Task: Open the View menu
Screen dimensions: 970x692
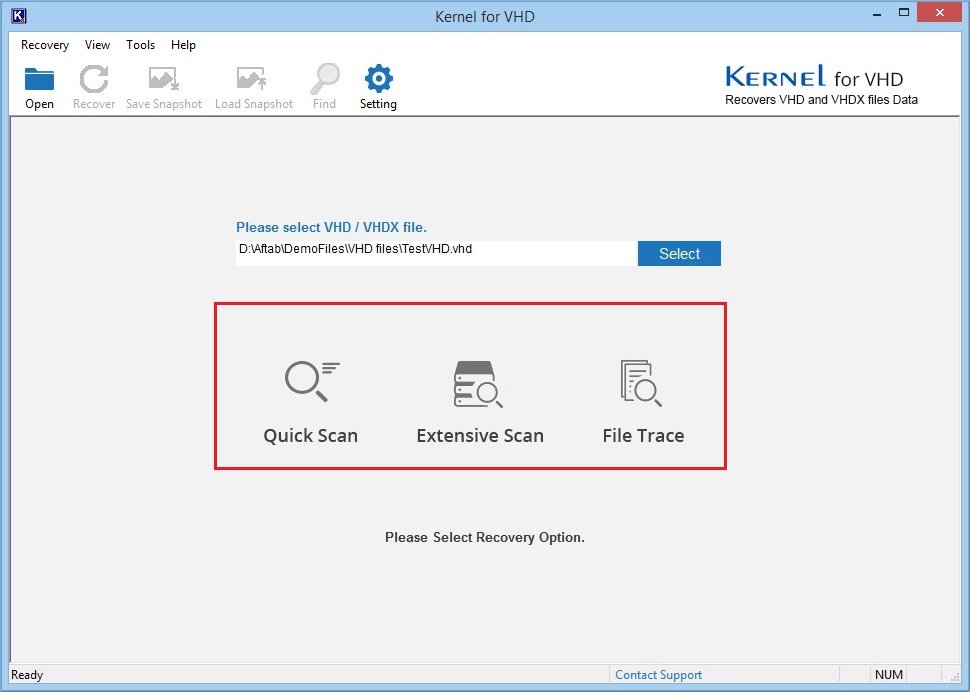Action: (x=97, y=45)
